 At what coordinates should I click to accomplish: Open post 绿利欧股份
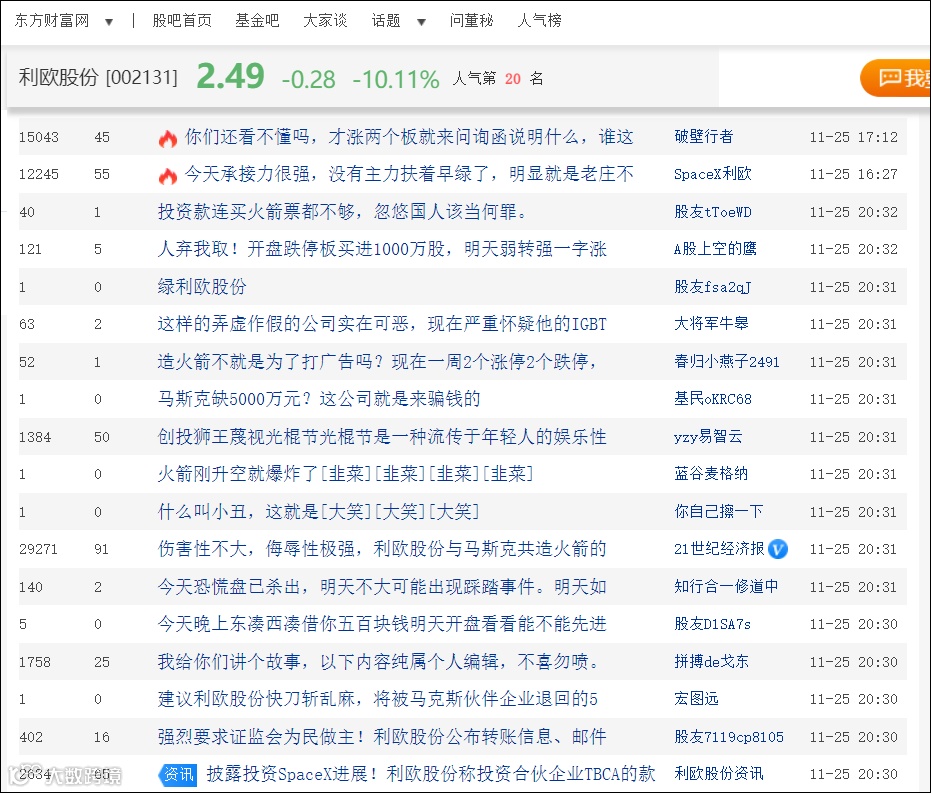pos(202,287)
